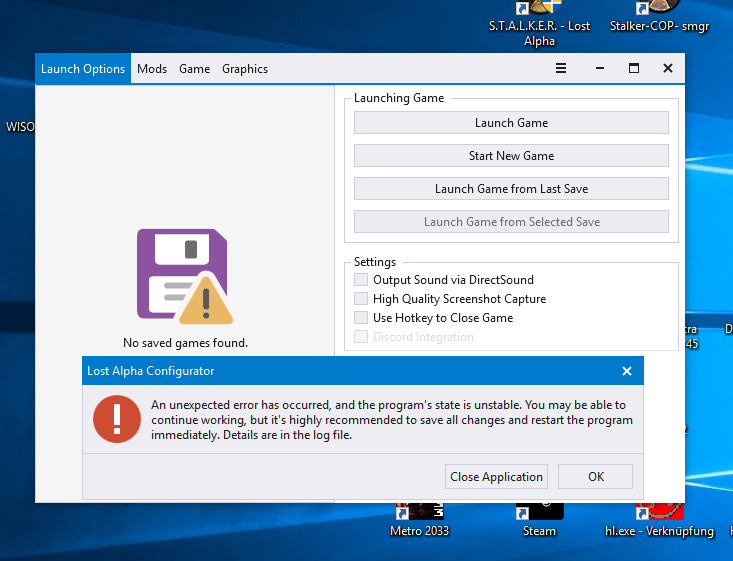Click Launch Game from Last Save
Screen dimensions: 733x561
click(511, 188)
